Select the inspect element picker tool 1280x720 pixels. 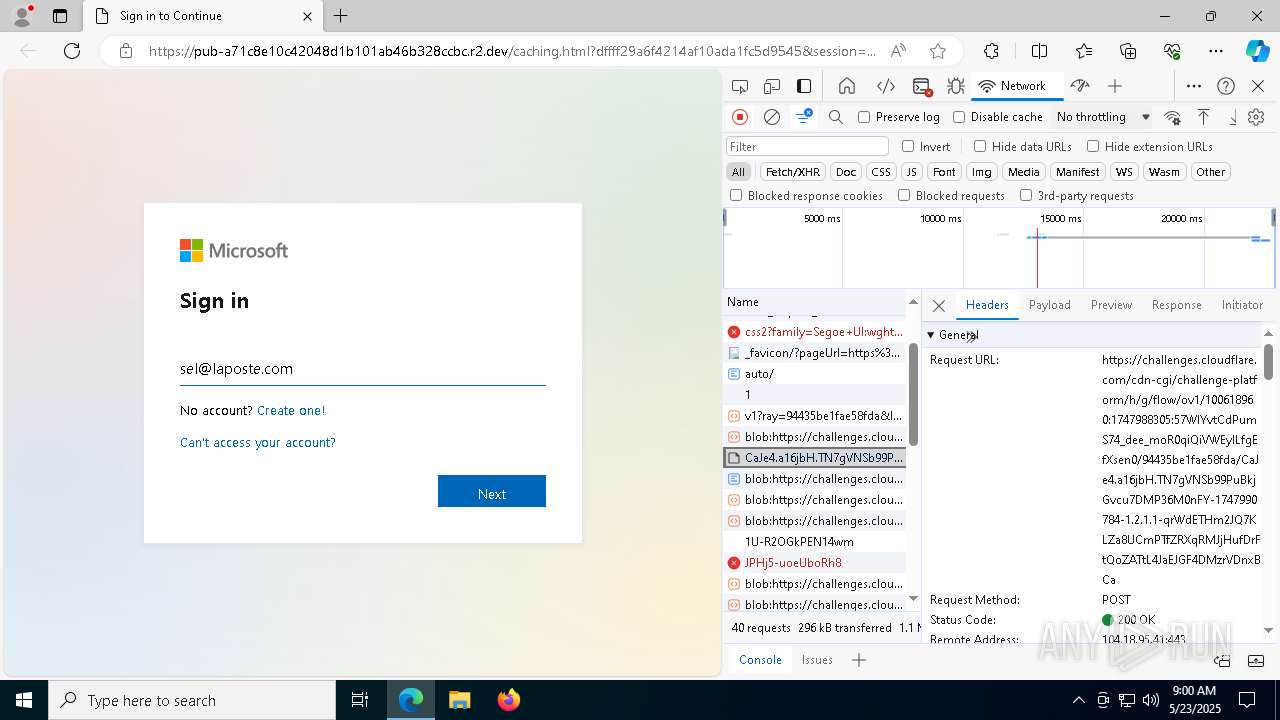(740, 86)
